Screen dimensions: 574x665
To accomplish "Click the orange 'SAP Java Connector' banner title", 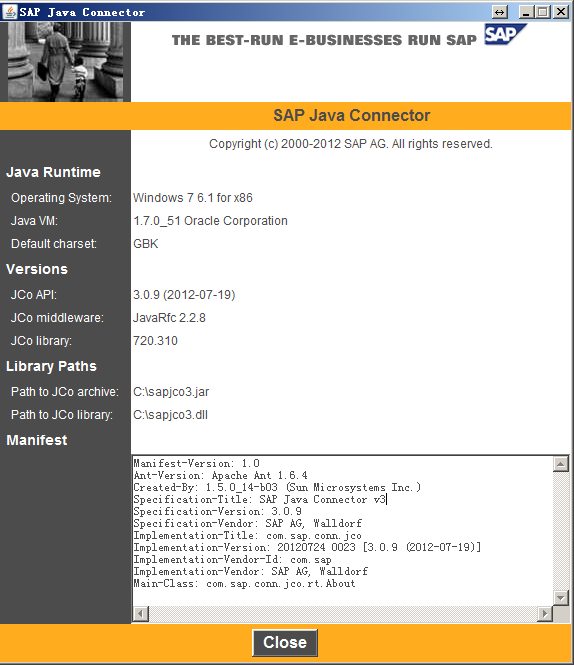I will coord(352,115).
